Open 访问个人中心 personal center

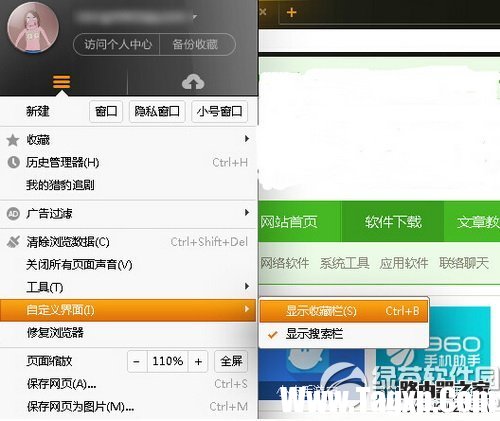pos(117,44)
